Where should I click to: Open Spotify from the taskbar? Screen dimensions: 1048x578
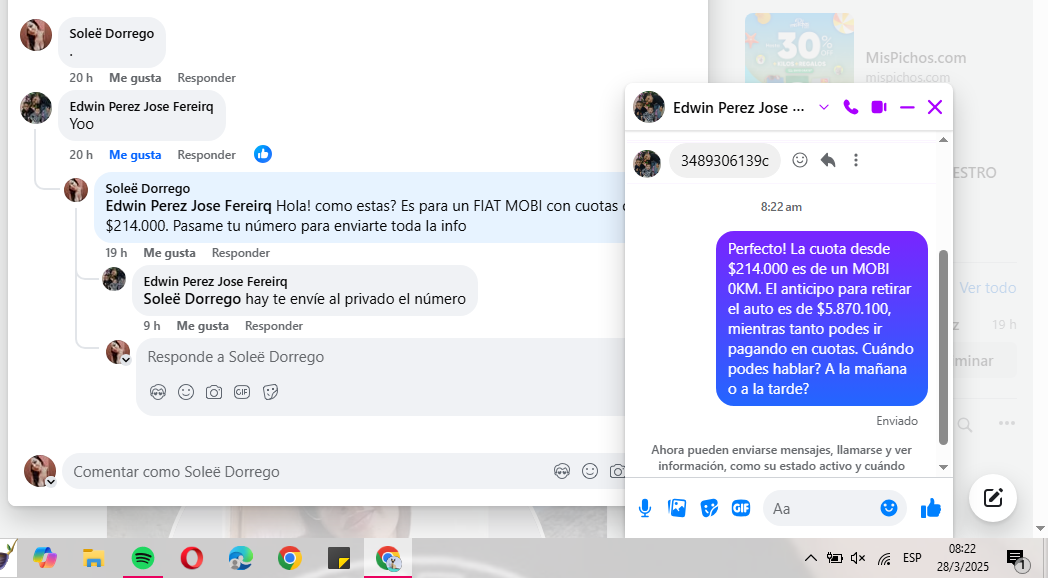(142, 558)
